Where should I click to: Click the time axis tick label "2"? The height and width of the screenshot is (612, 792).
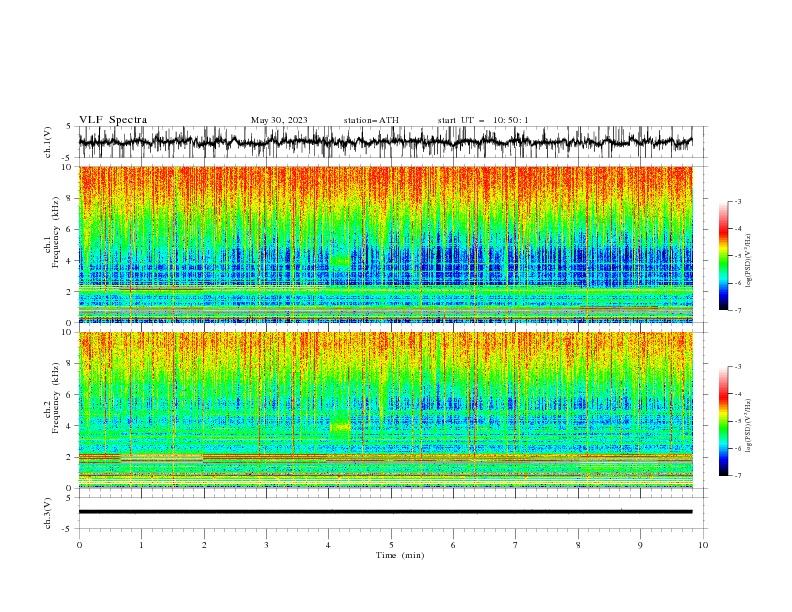[204, 545]
